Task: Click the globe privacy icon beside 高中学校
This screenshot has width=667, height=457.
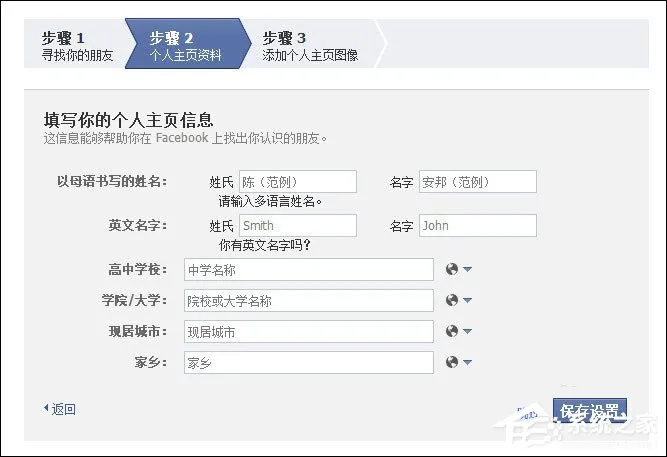Action: coord(452,269)
